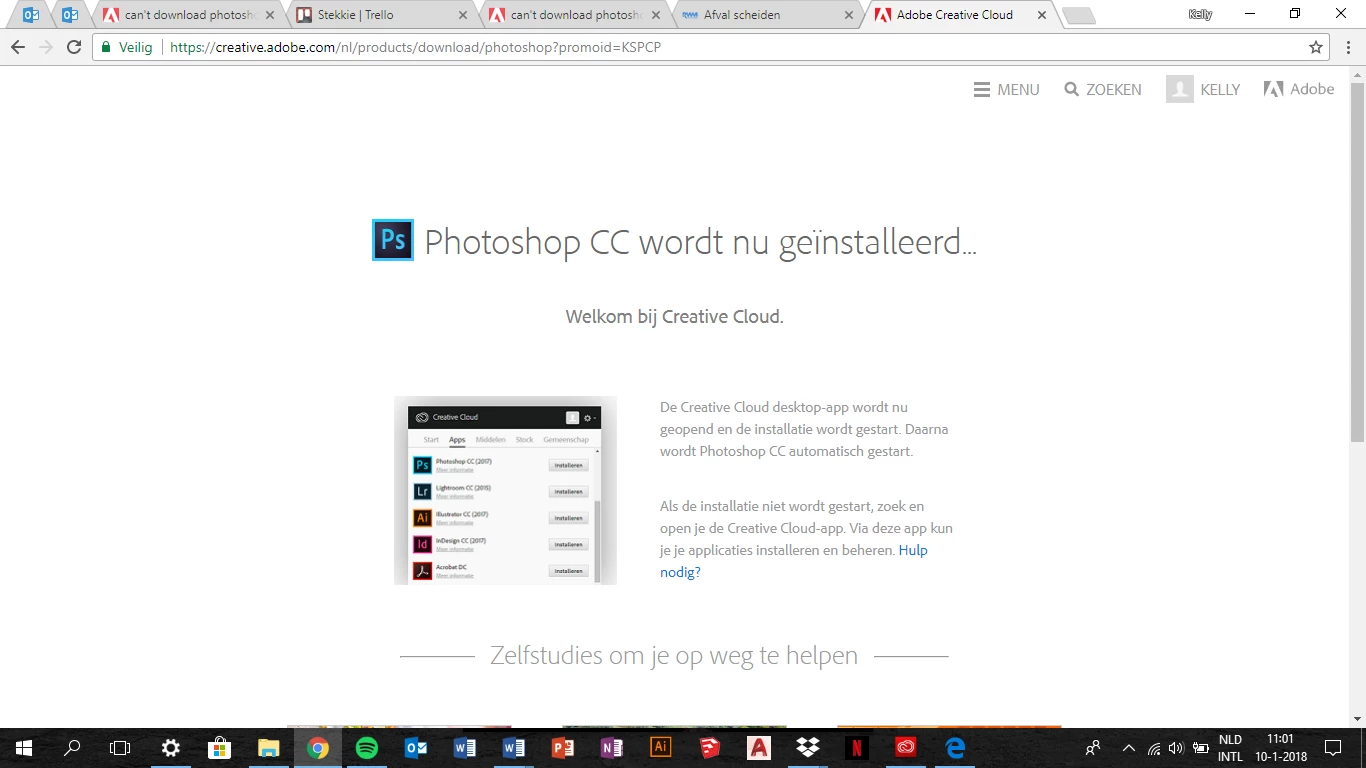Screen dimensions: 1366x768
Task: Launch SketchUp from the taskbar
Action: 710,748
